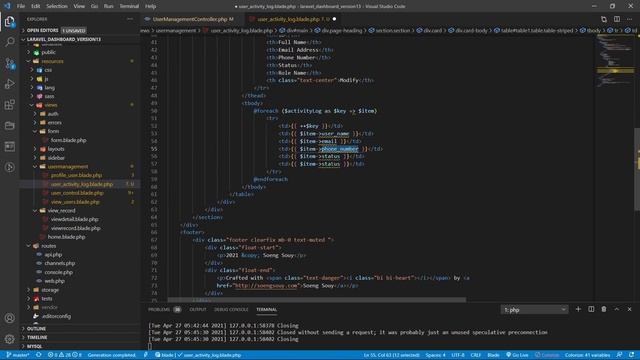Open File menu
Screen dimensions: 640x360
pyautogui.click(x=21, y=6)
